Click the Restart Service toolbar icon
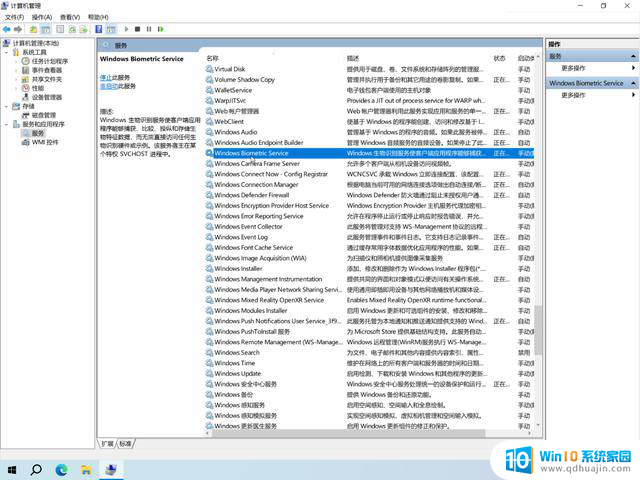 click(161, 29)
